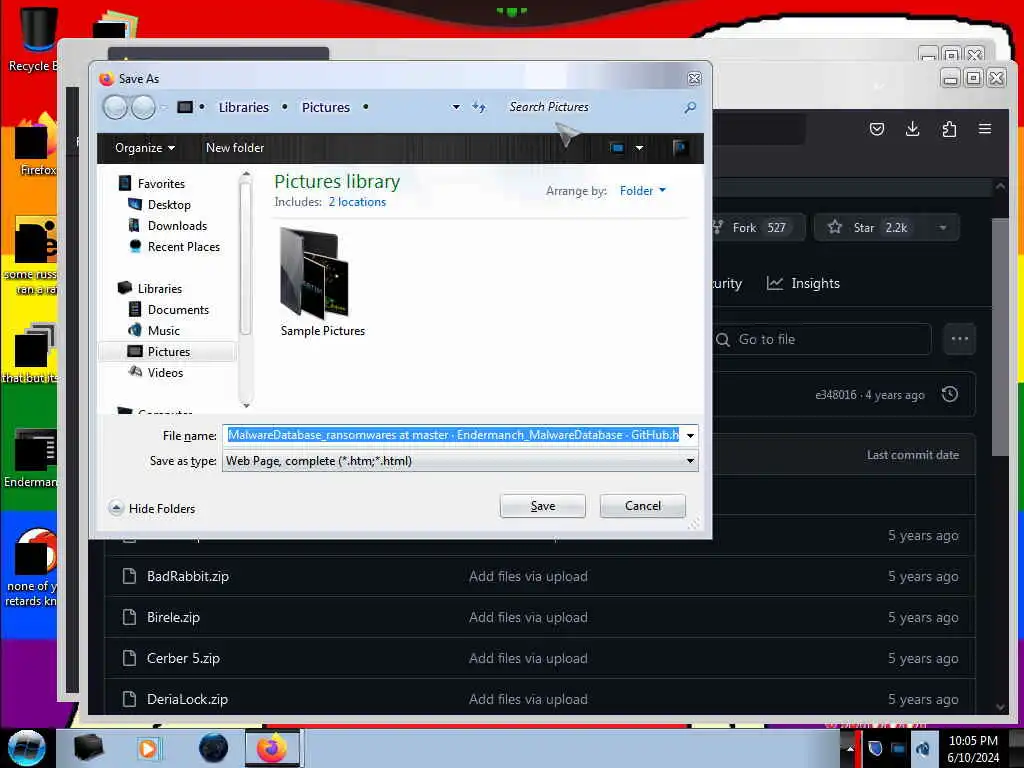Click the Firefox taskbar icon

[272, 748]
